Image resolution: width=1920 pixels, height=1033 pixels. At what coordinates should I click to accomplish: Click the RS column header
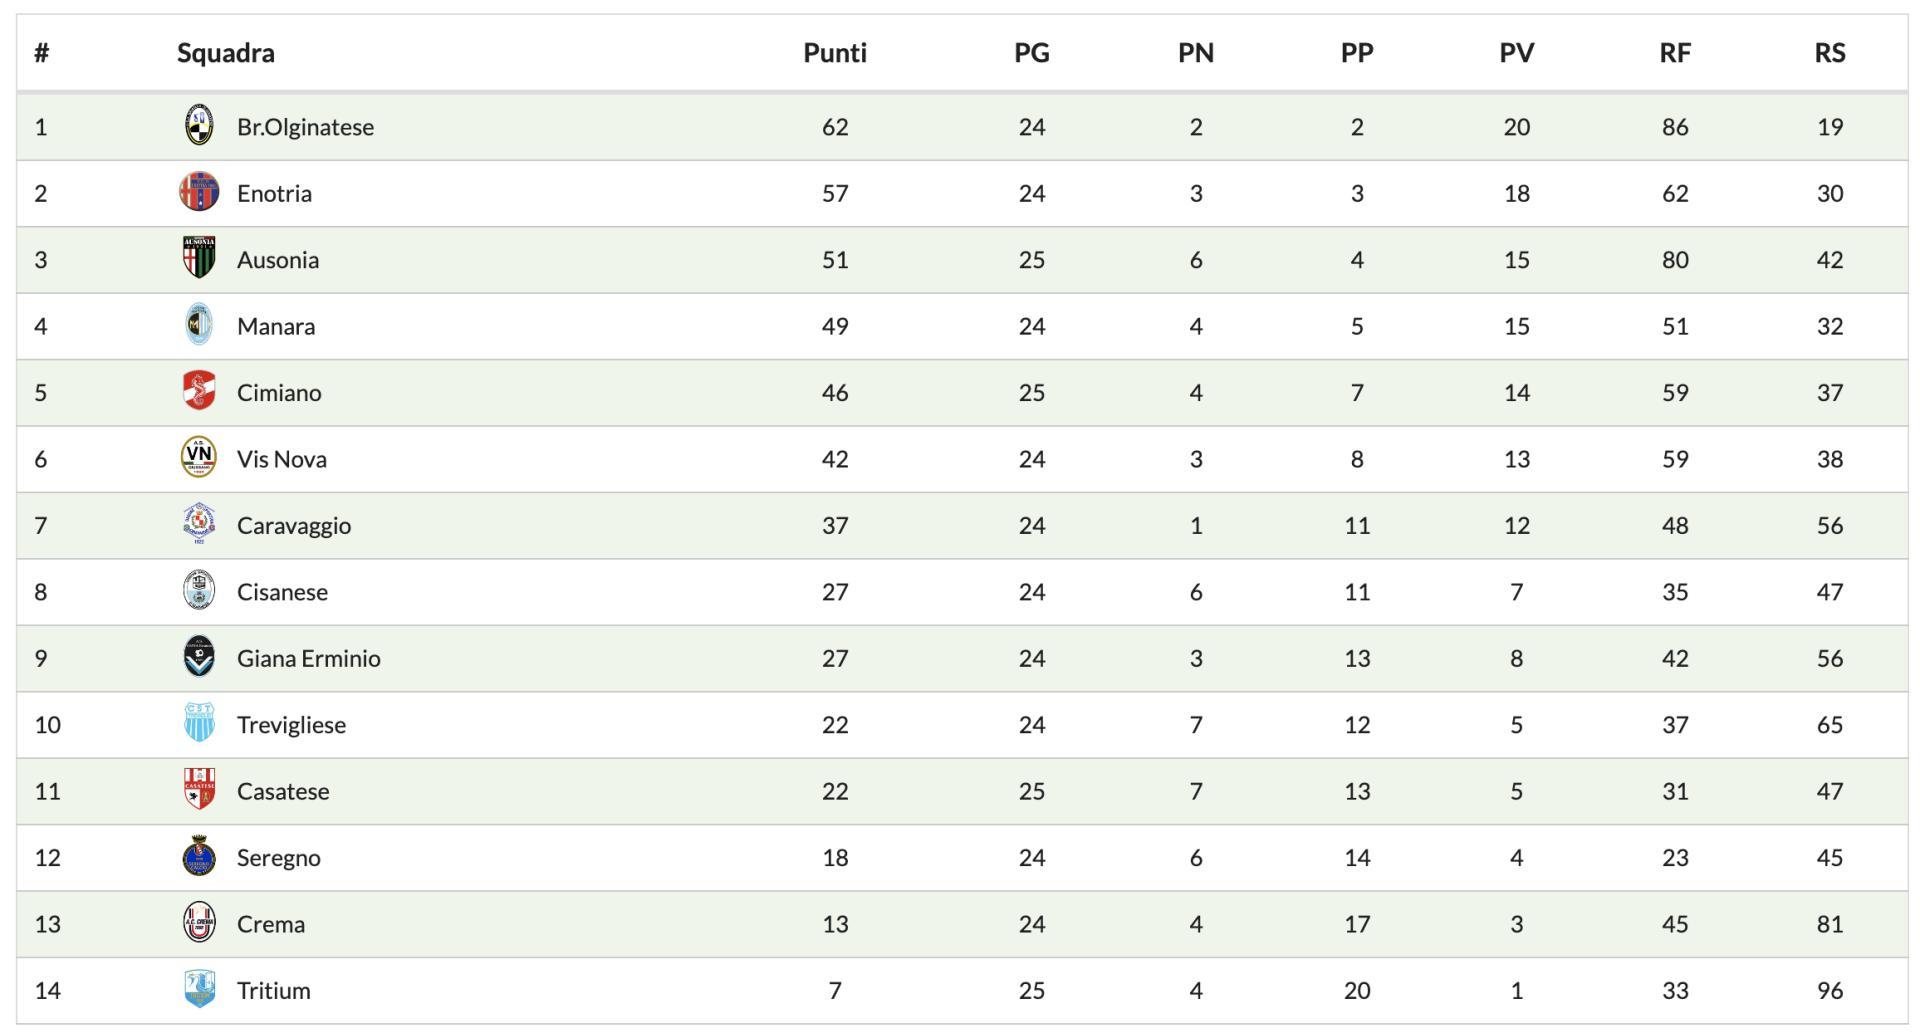[1830, 53]
